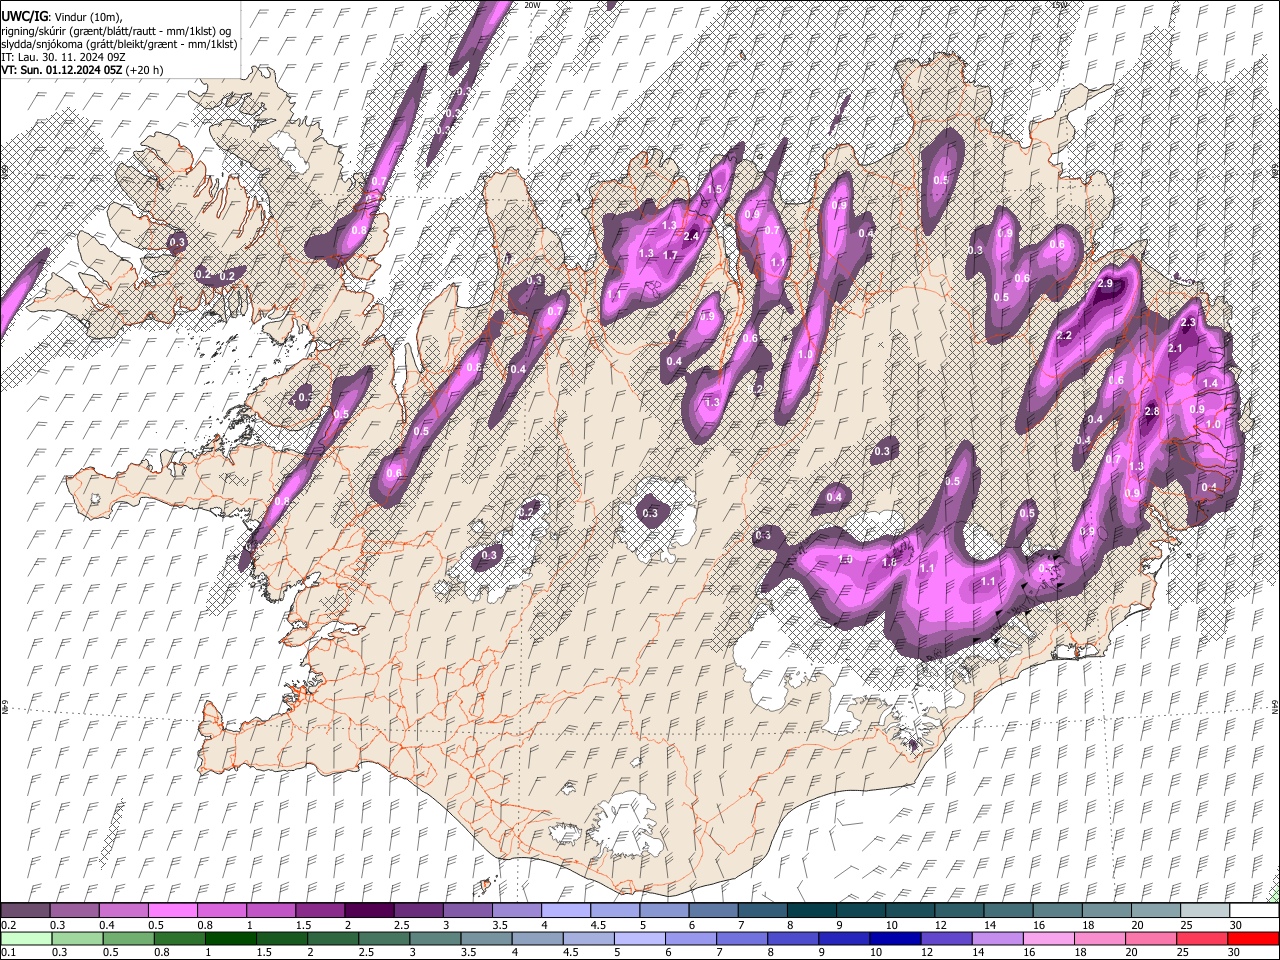Viewport: 1280px width, 960px height.
Task: Select the white snow swatch starting at 30
Action: click(x=1253, y=911)
